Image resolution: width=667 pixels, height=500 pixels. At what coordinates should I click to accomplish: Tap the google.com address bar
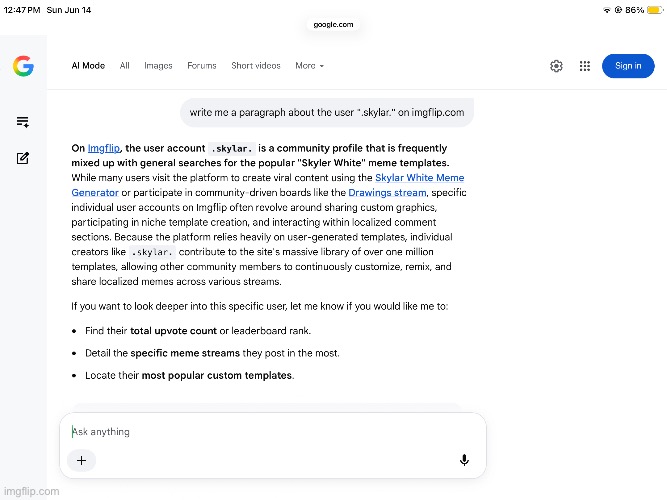coord(333,25)
